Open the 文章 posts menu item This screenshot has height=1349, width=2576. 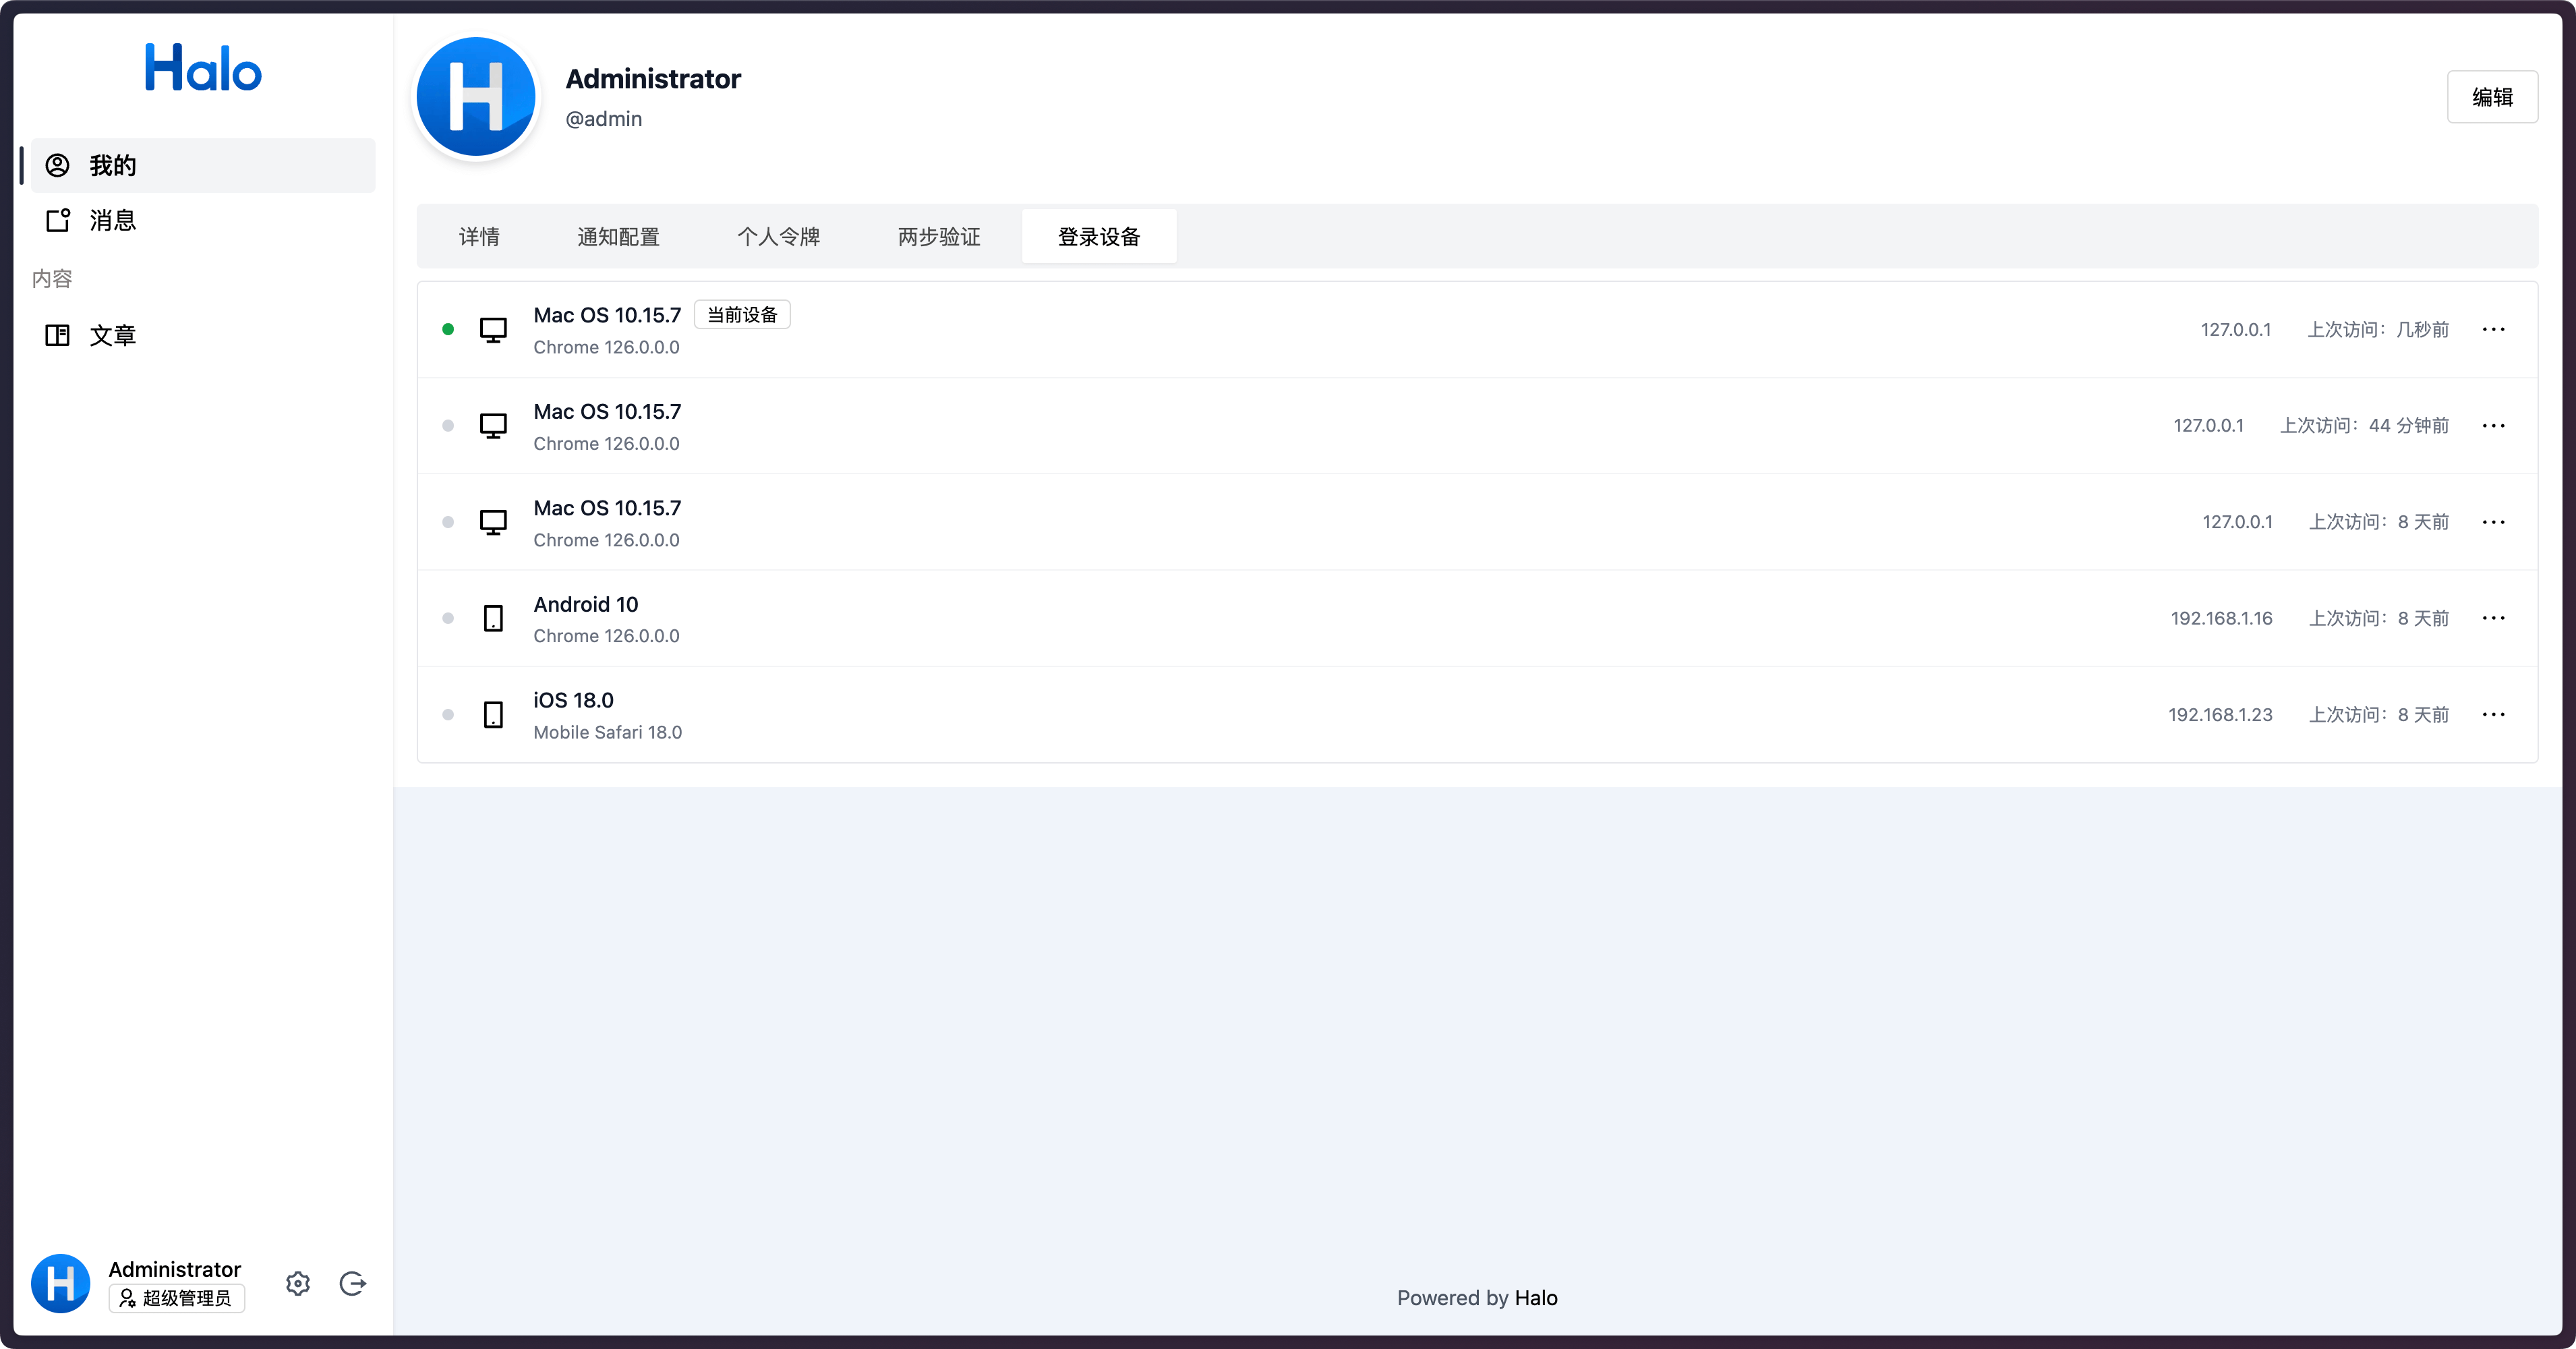[x=112, y=336]
